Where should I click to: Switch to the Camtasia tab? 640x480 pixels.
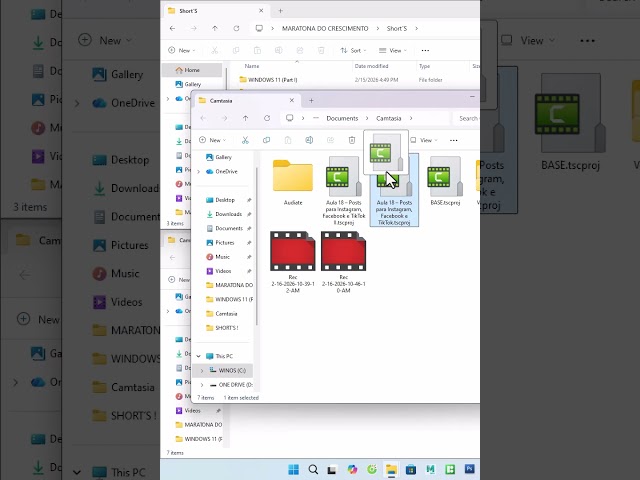coord(245,100)
